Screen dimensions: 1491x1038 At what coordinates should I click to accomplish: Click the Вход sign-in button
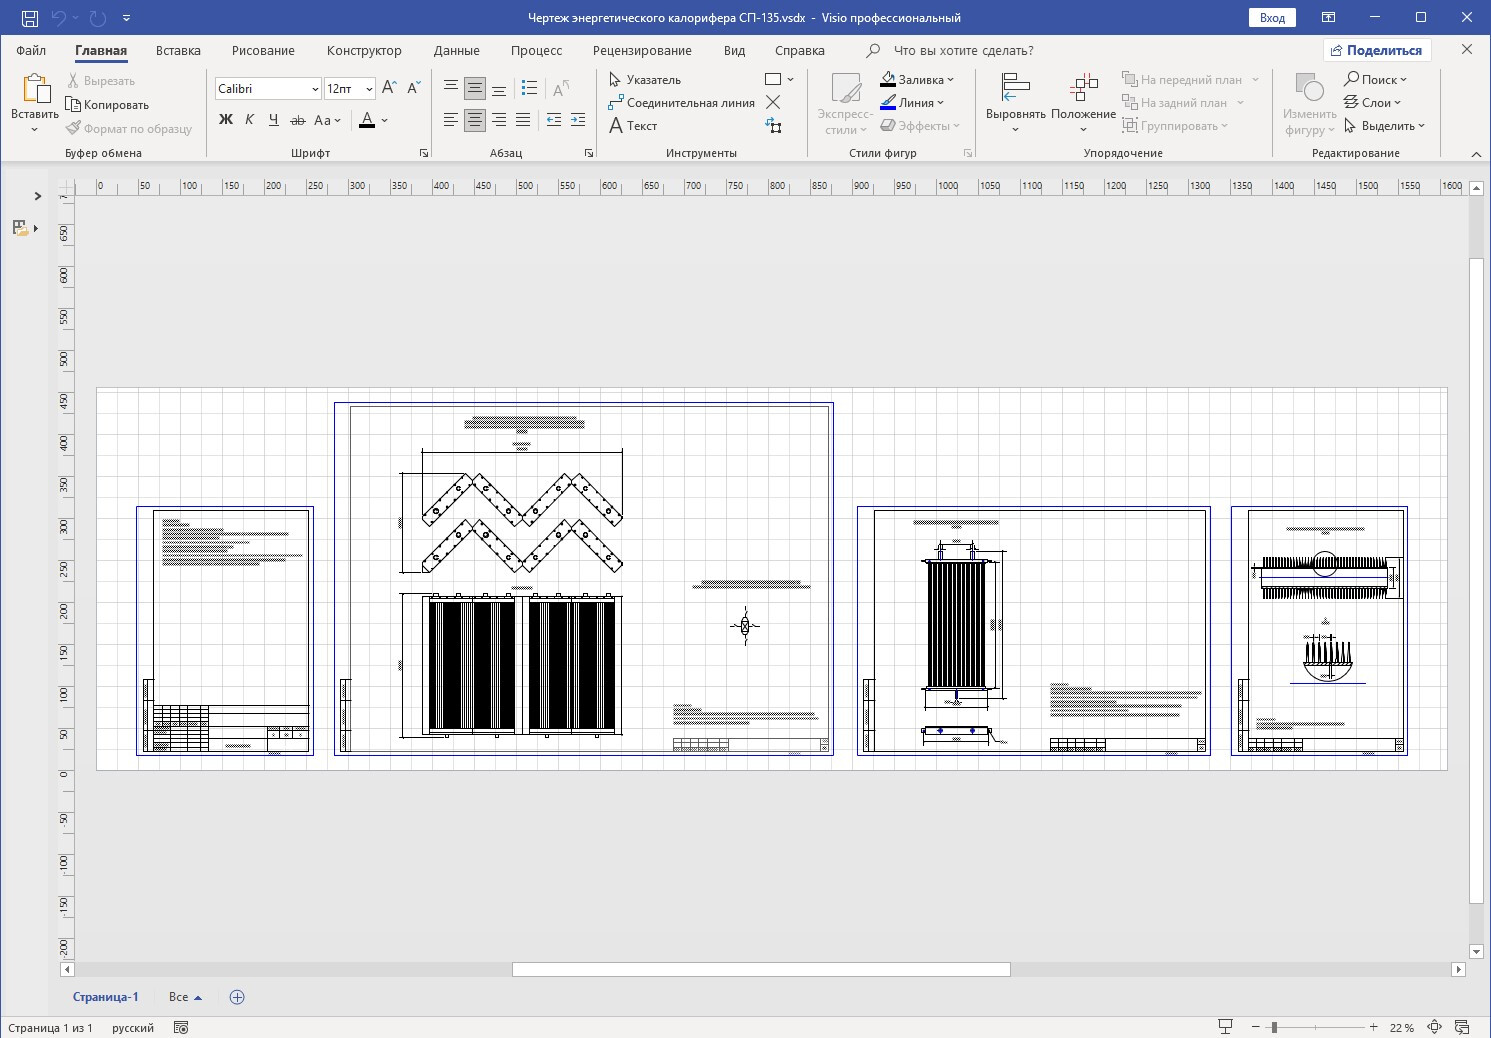(1272, 18)
